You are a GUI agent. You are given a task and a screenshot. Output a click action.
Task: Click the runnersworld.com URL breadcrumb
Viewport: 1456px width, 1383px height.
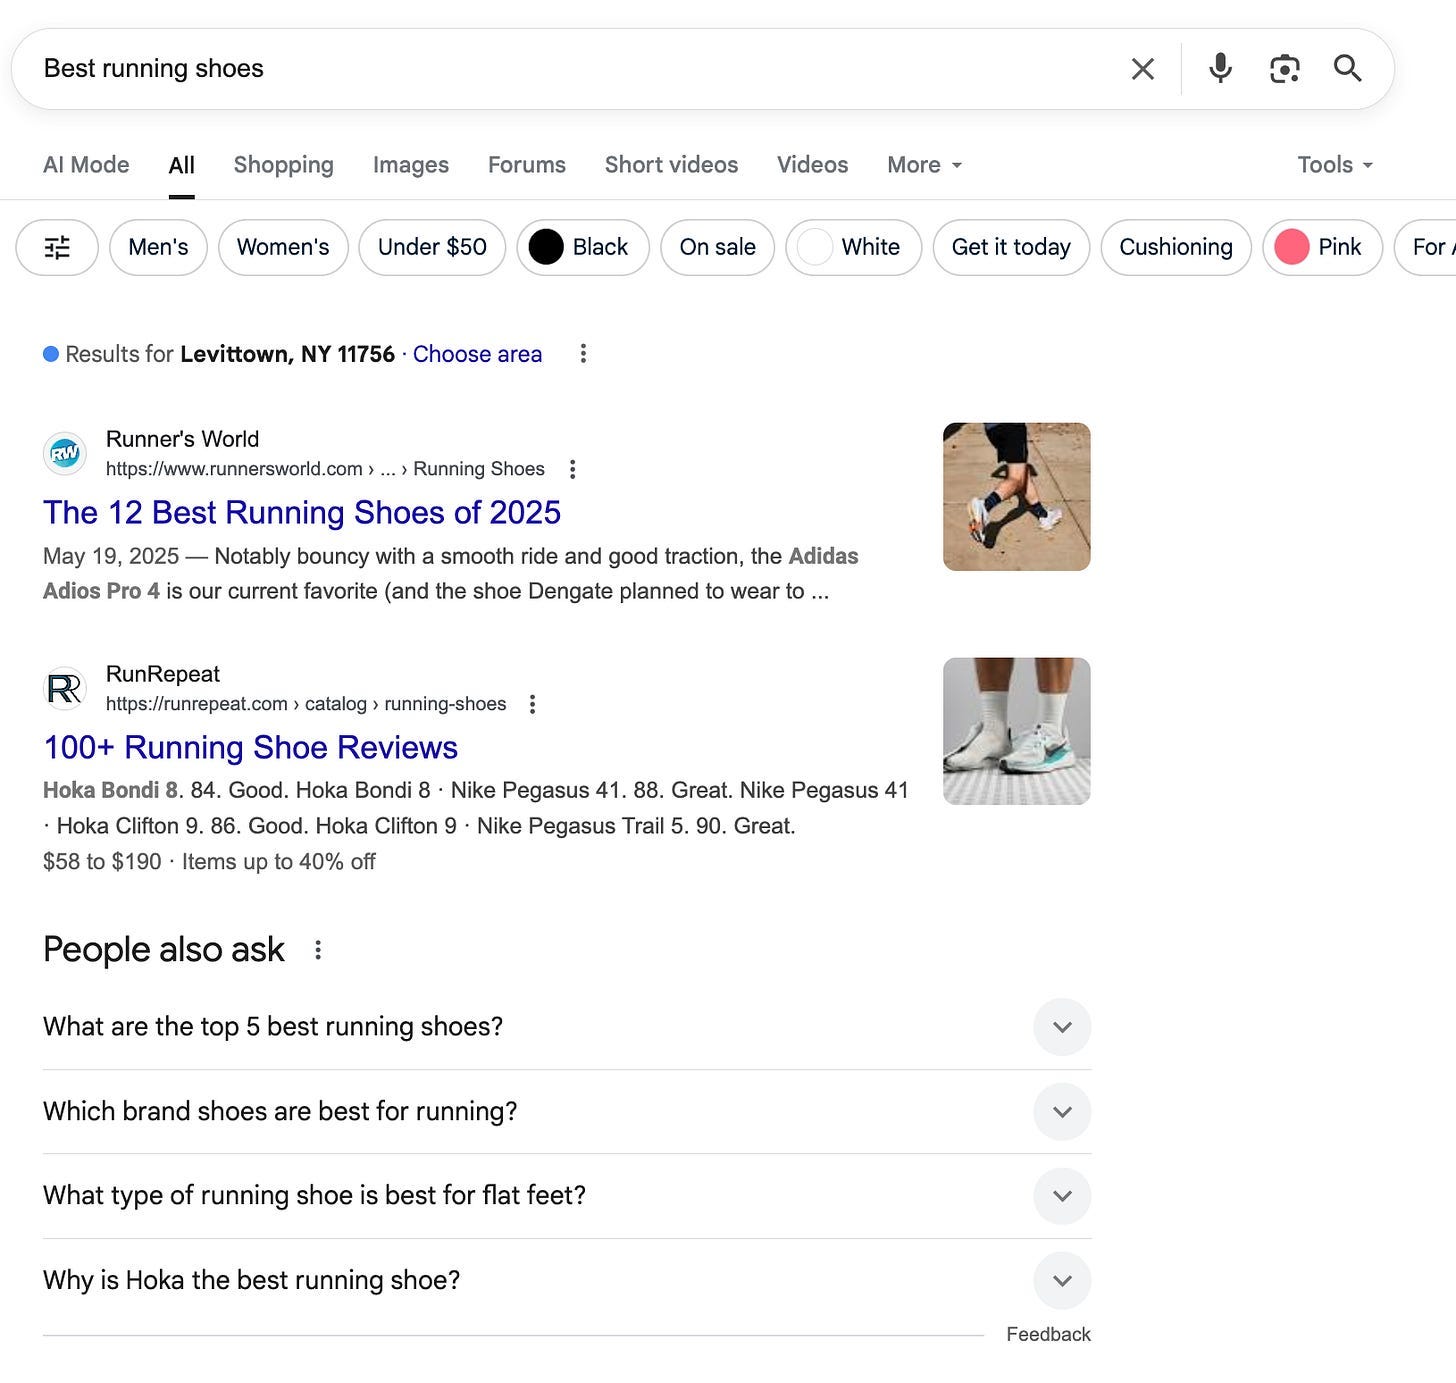click(x=325, y=469)
